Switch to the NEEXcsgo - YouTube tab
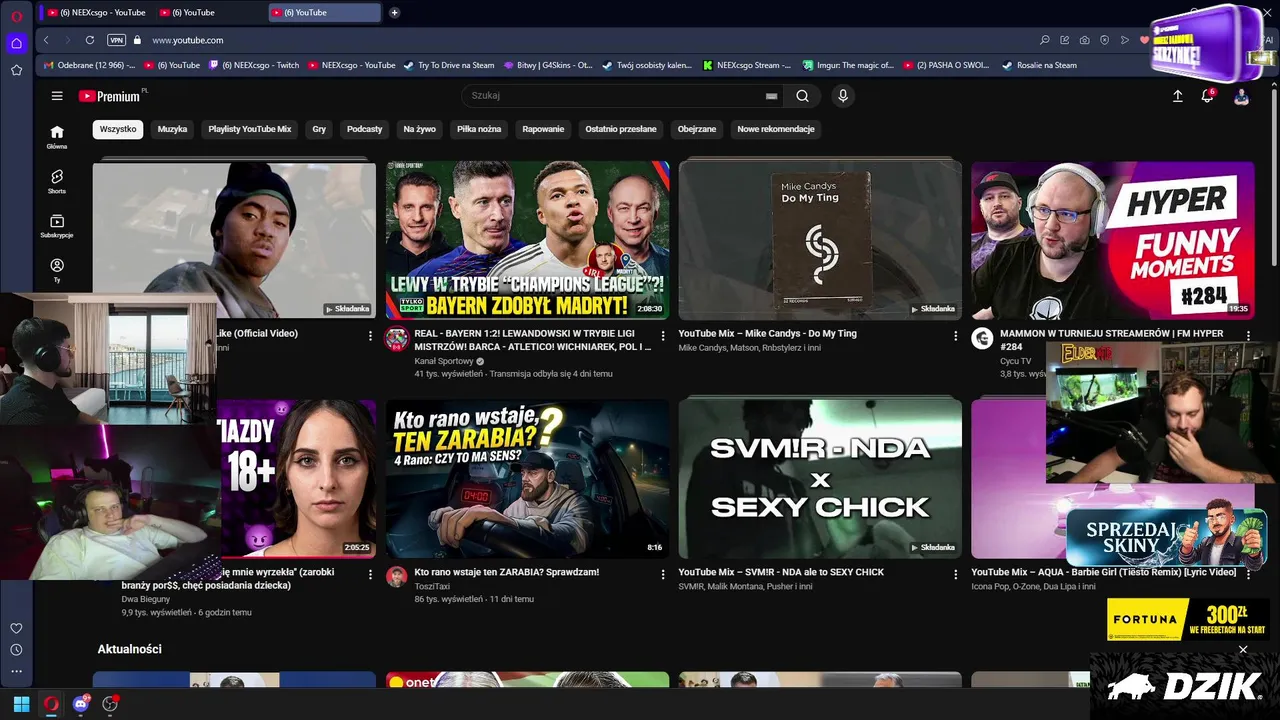The height and width of the screenshot is (720, 1280). click(x=96, y=12)
